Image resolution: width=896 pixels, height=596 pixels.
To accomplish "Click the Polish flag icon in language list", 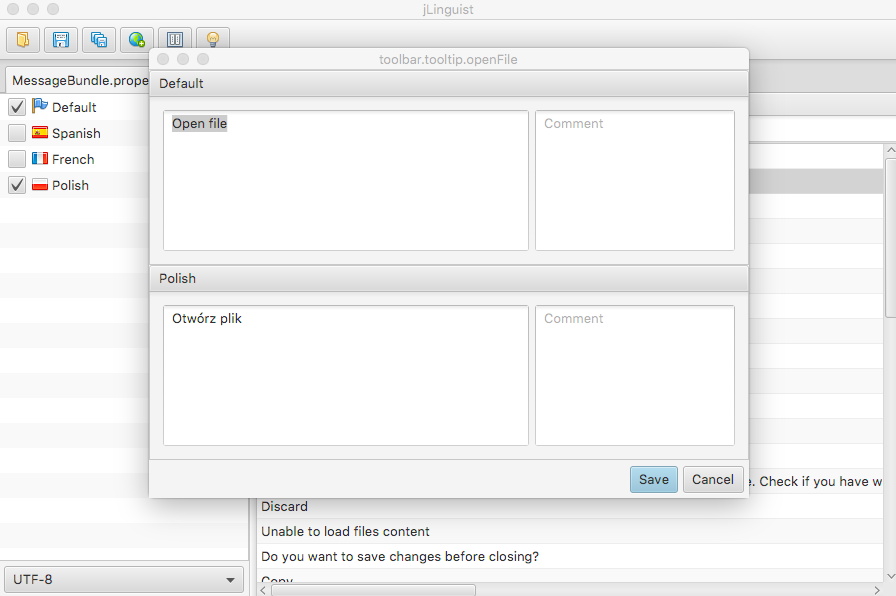I will coord(40,185).
